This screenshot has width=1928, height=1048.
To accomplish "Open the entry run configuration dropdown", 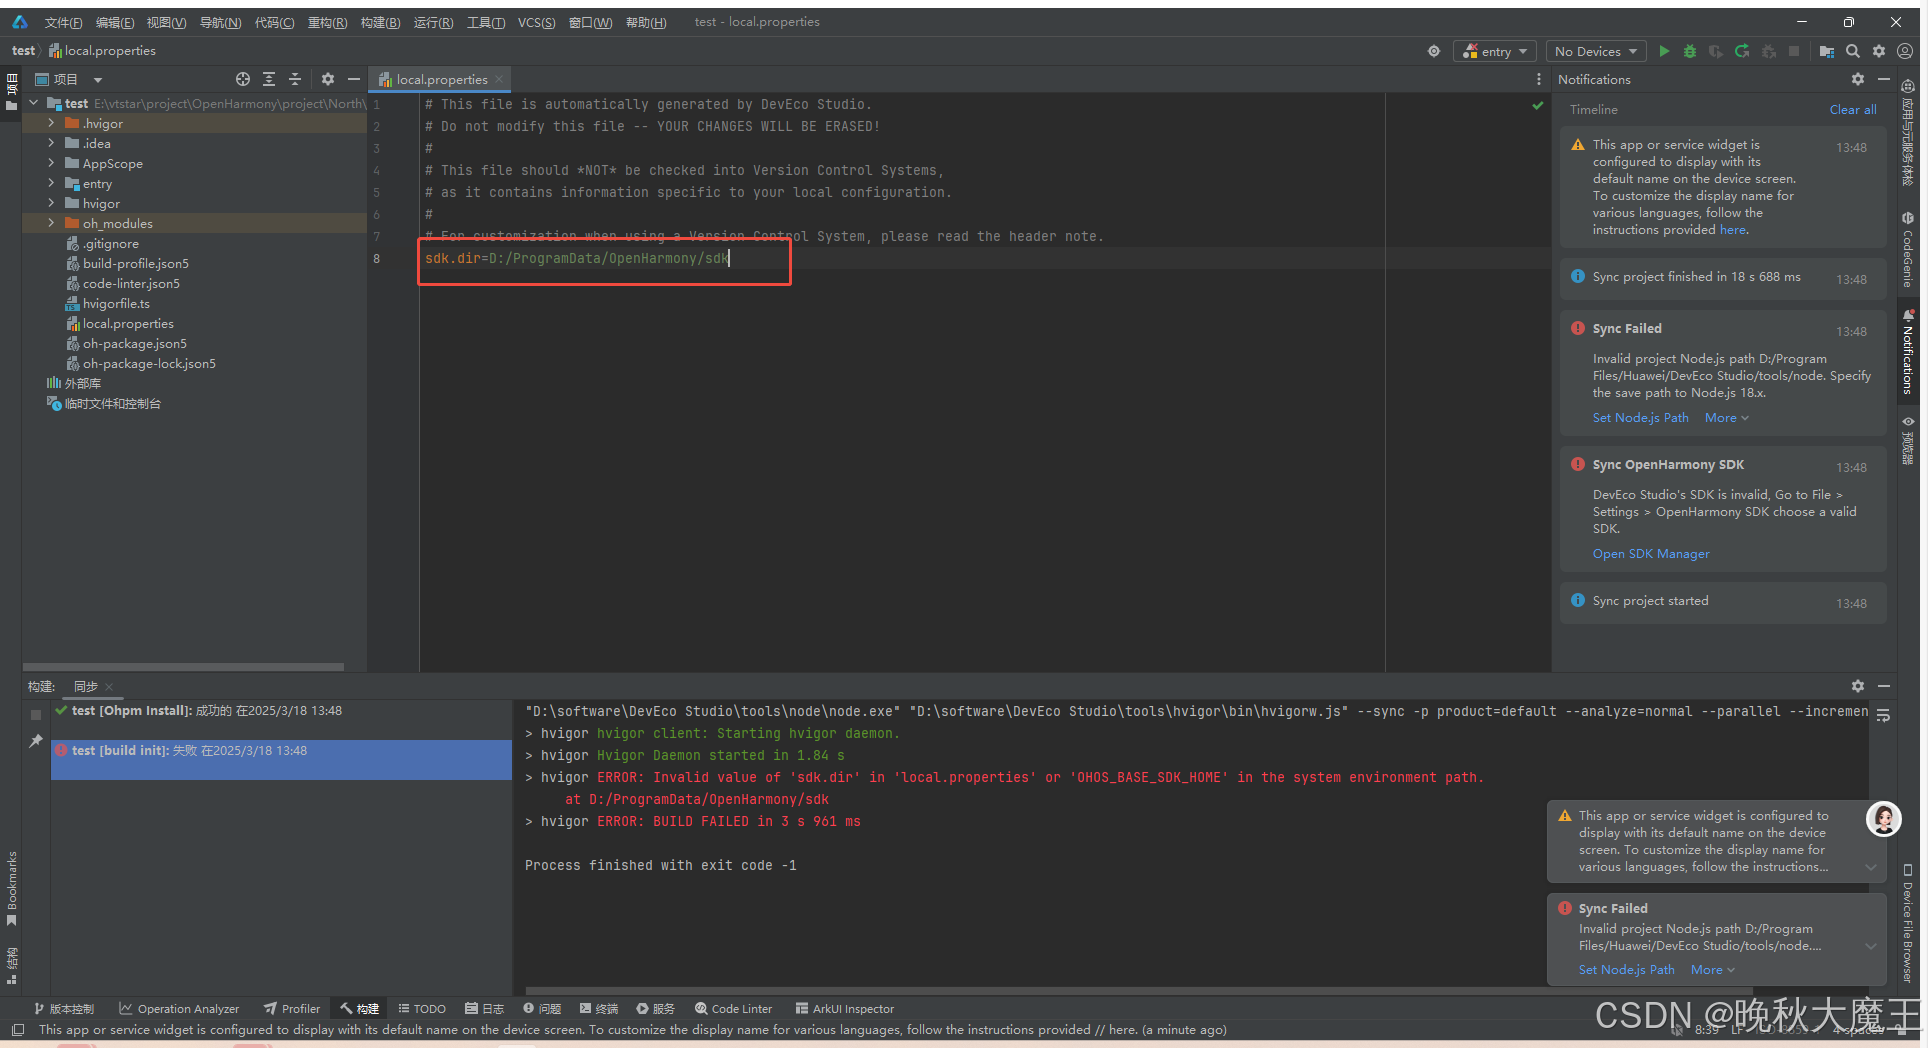I will click(x=1494, y=51).
